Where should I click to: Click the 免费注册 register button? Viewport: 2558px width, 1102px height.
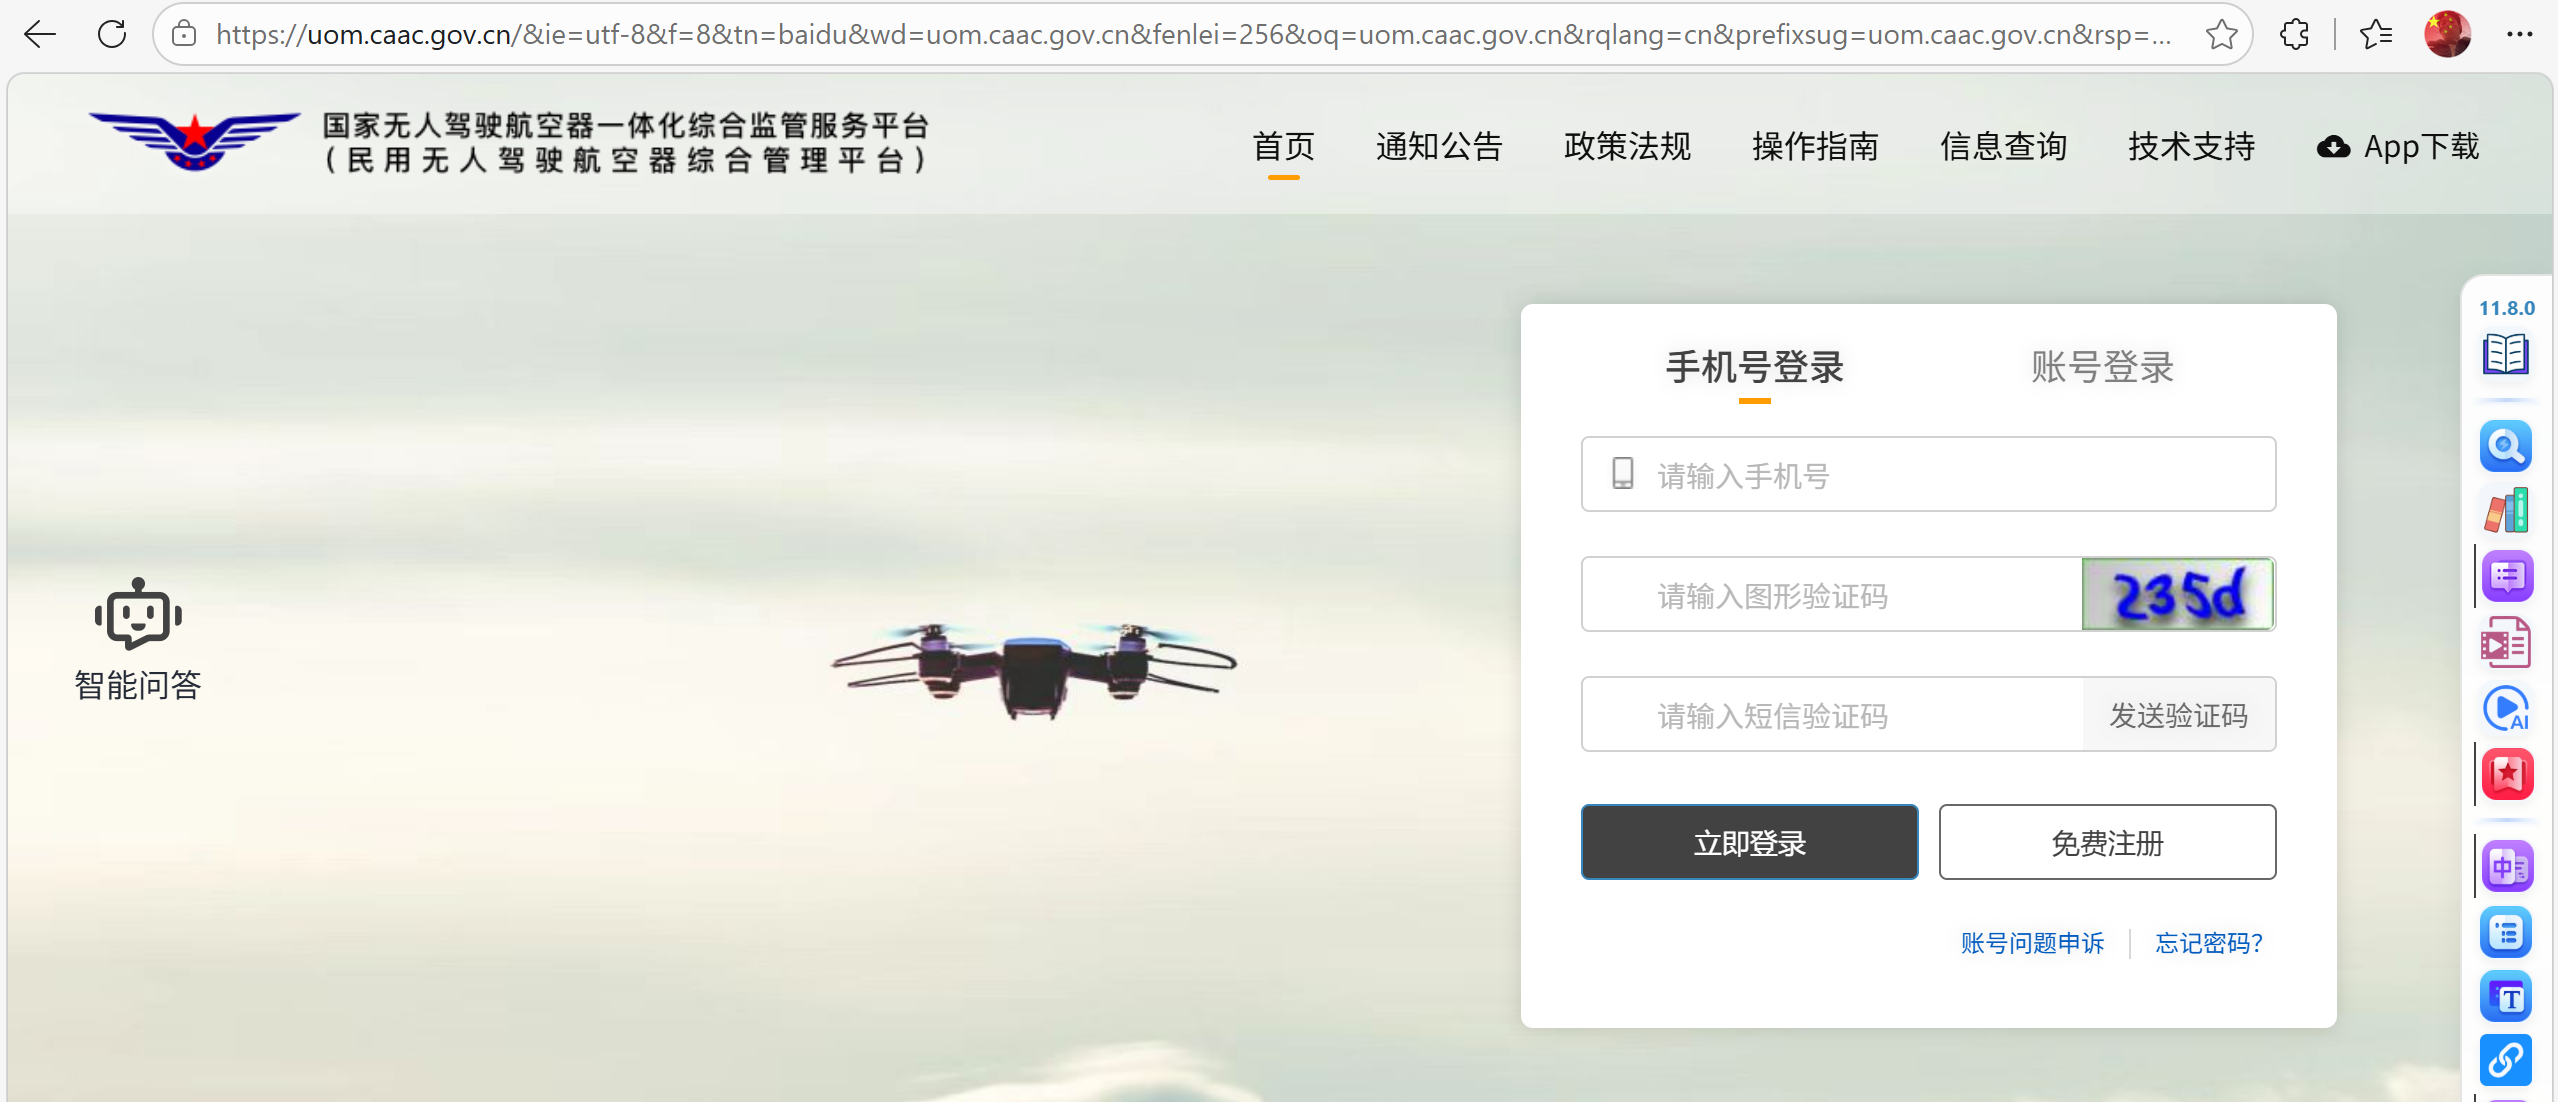point(2107,842)
